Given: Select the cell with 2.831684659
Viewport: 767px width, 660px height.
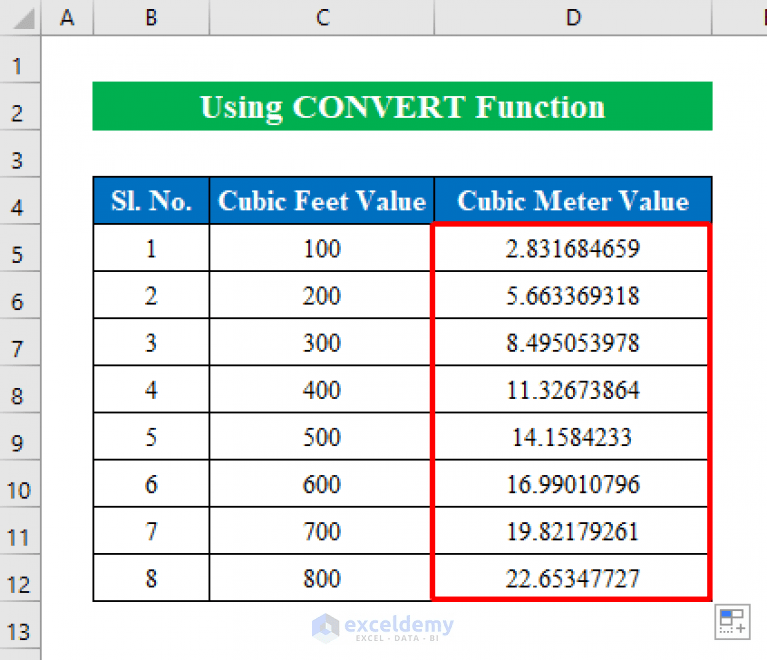Looking at the screenshot, I should [573, 248].
